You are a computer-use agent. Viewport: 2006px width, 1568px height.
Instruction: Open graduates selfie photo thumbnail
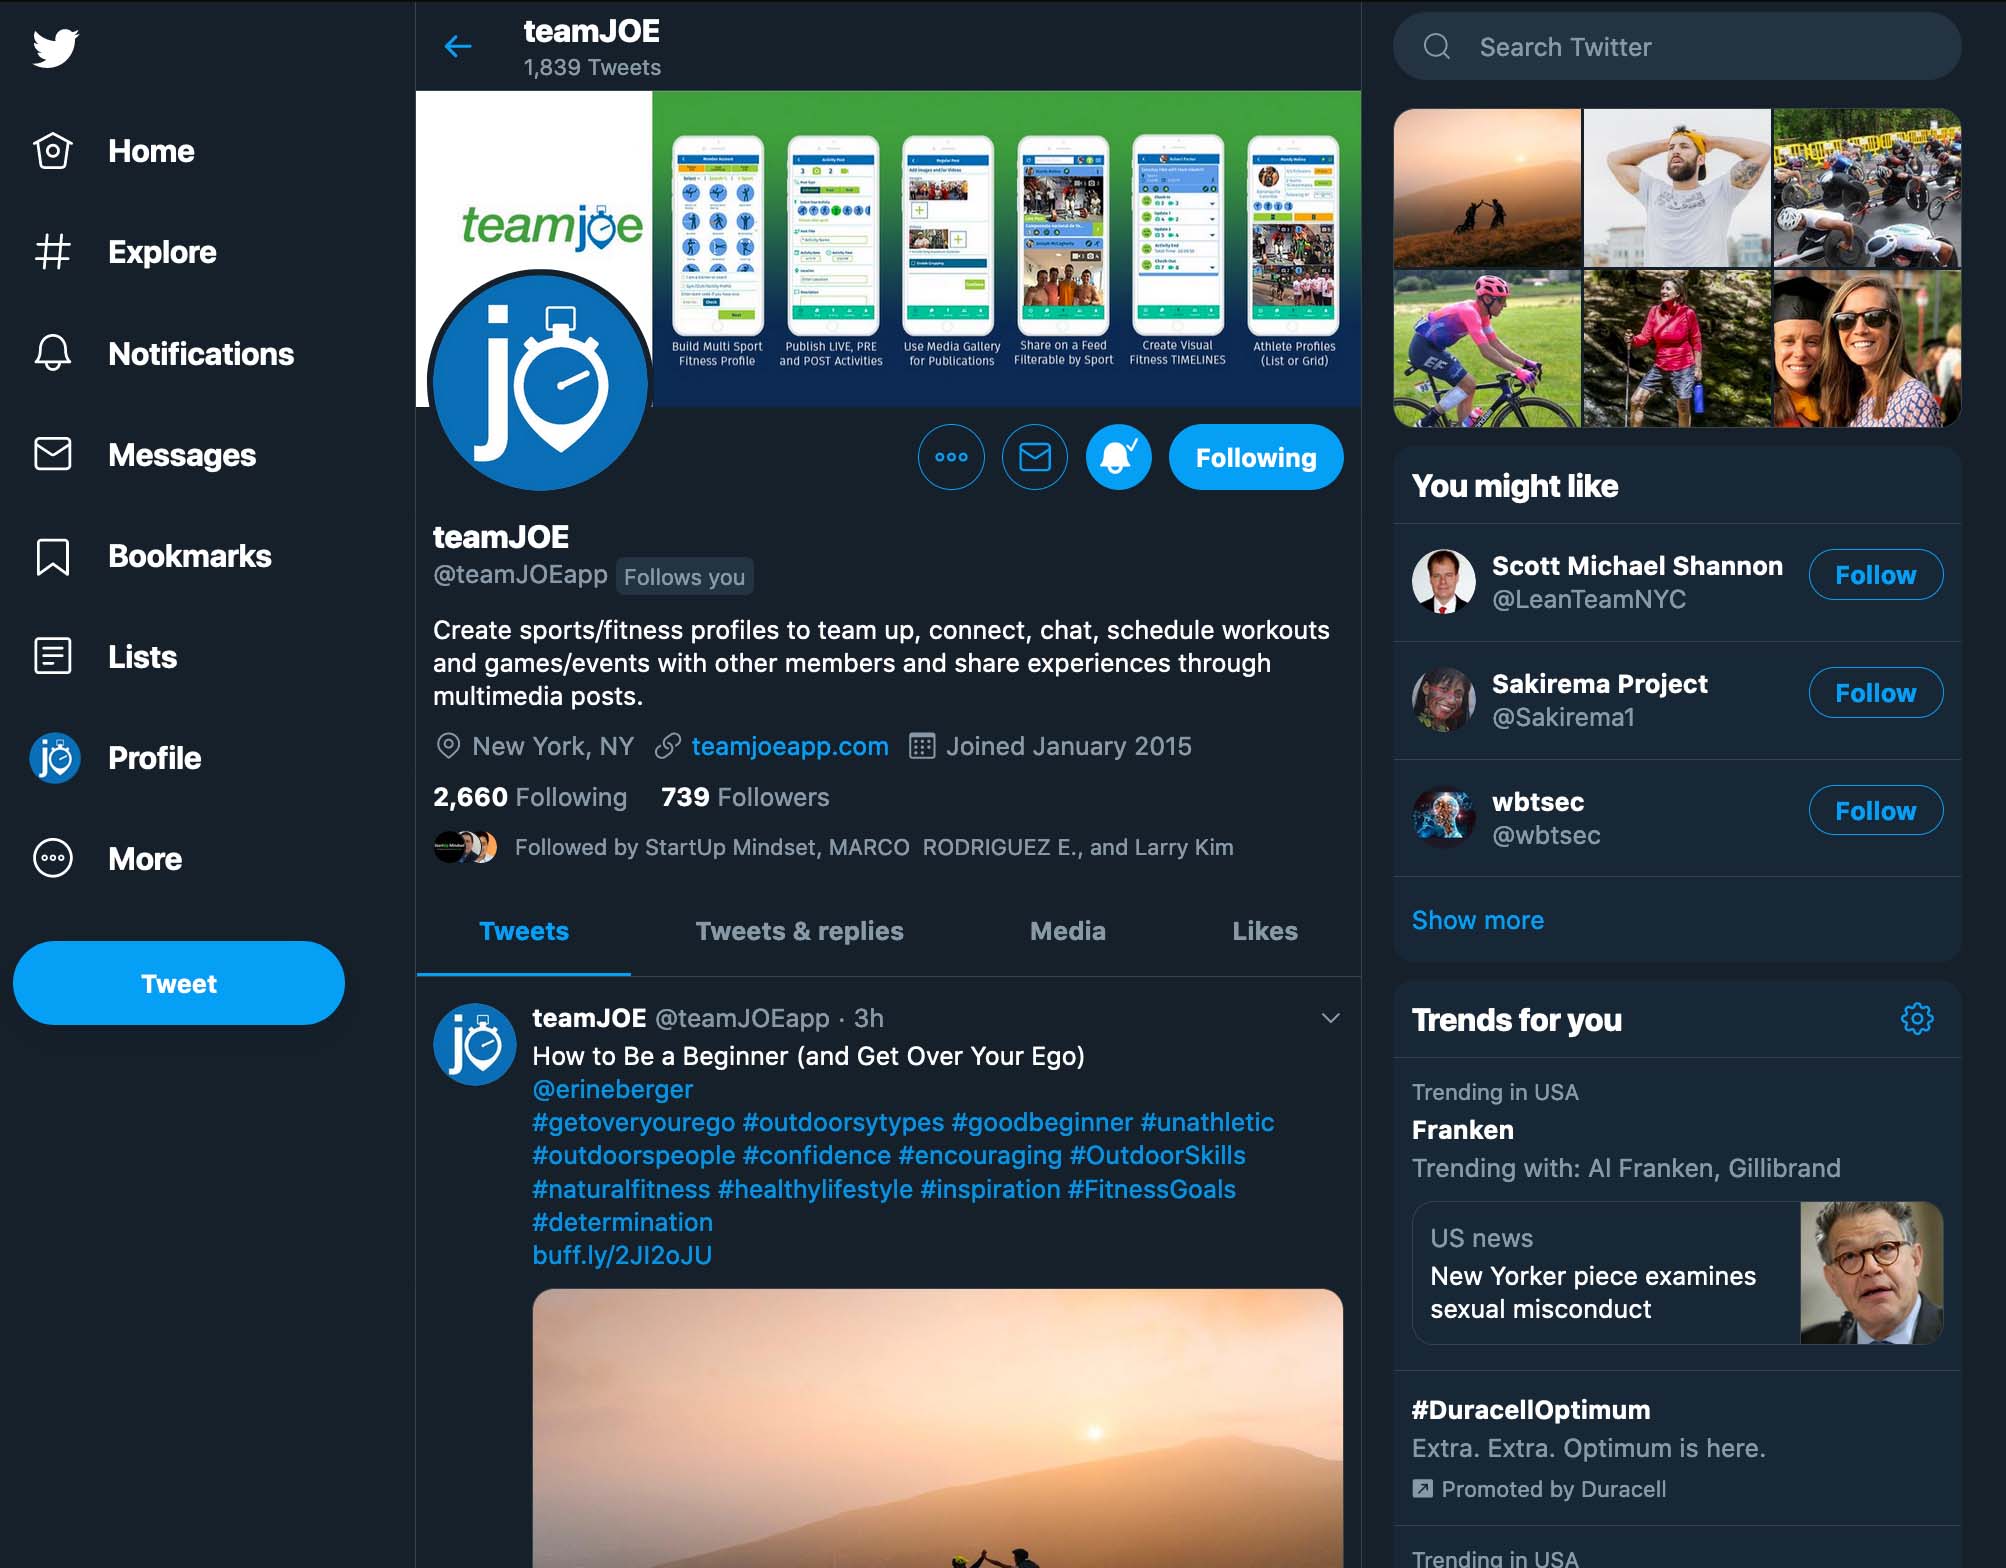(1867, 349)
